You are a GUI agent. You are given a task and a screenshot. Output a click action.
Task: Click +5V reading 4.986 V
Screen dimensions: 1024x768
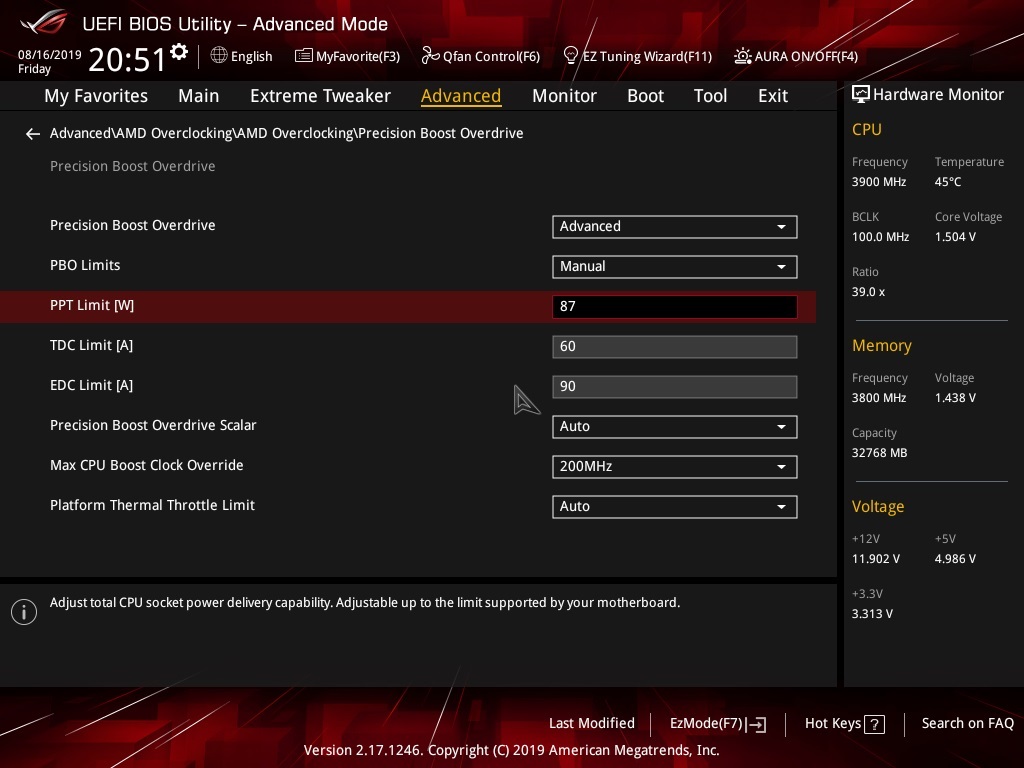pos(955,559)
